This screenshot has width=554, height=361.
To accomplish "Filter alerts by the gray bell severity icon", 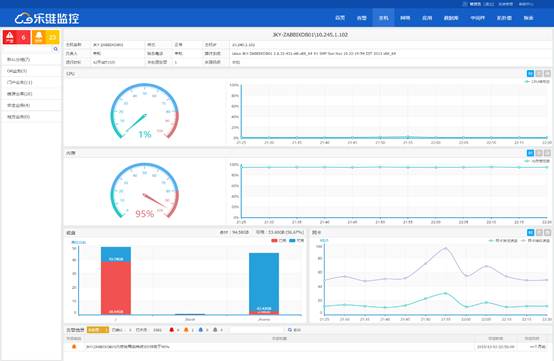I will (x=215, y=330).
